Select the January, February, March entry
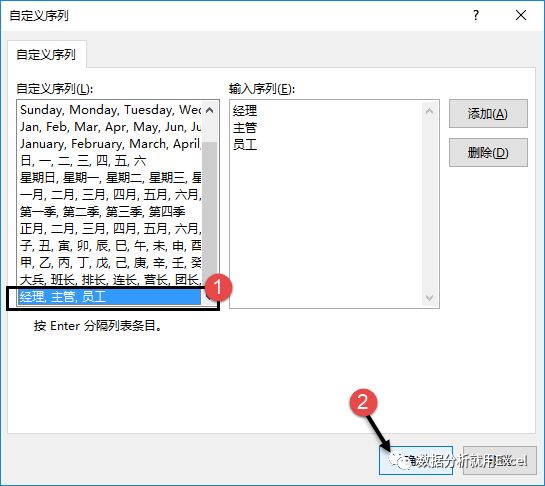Viewport: 545px width, 486px height. pyautogui.click(x=110, y=144)
